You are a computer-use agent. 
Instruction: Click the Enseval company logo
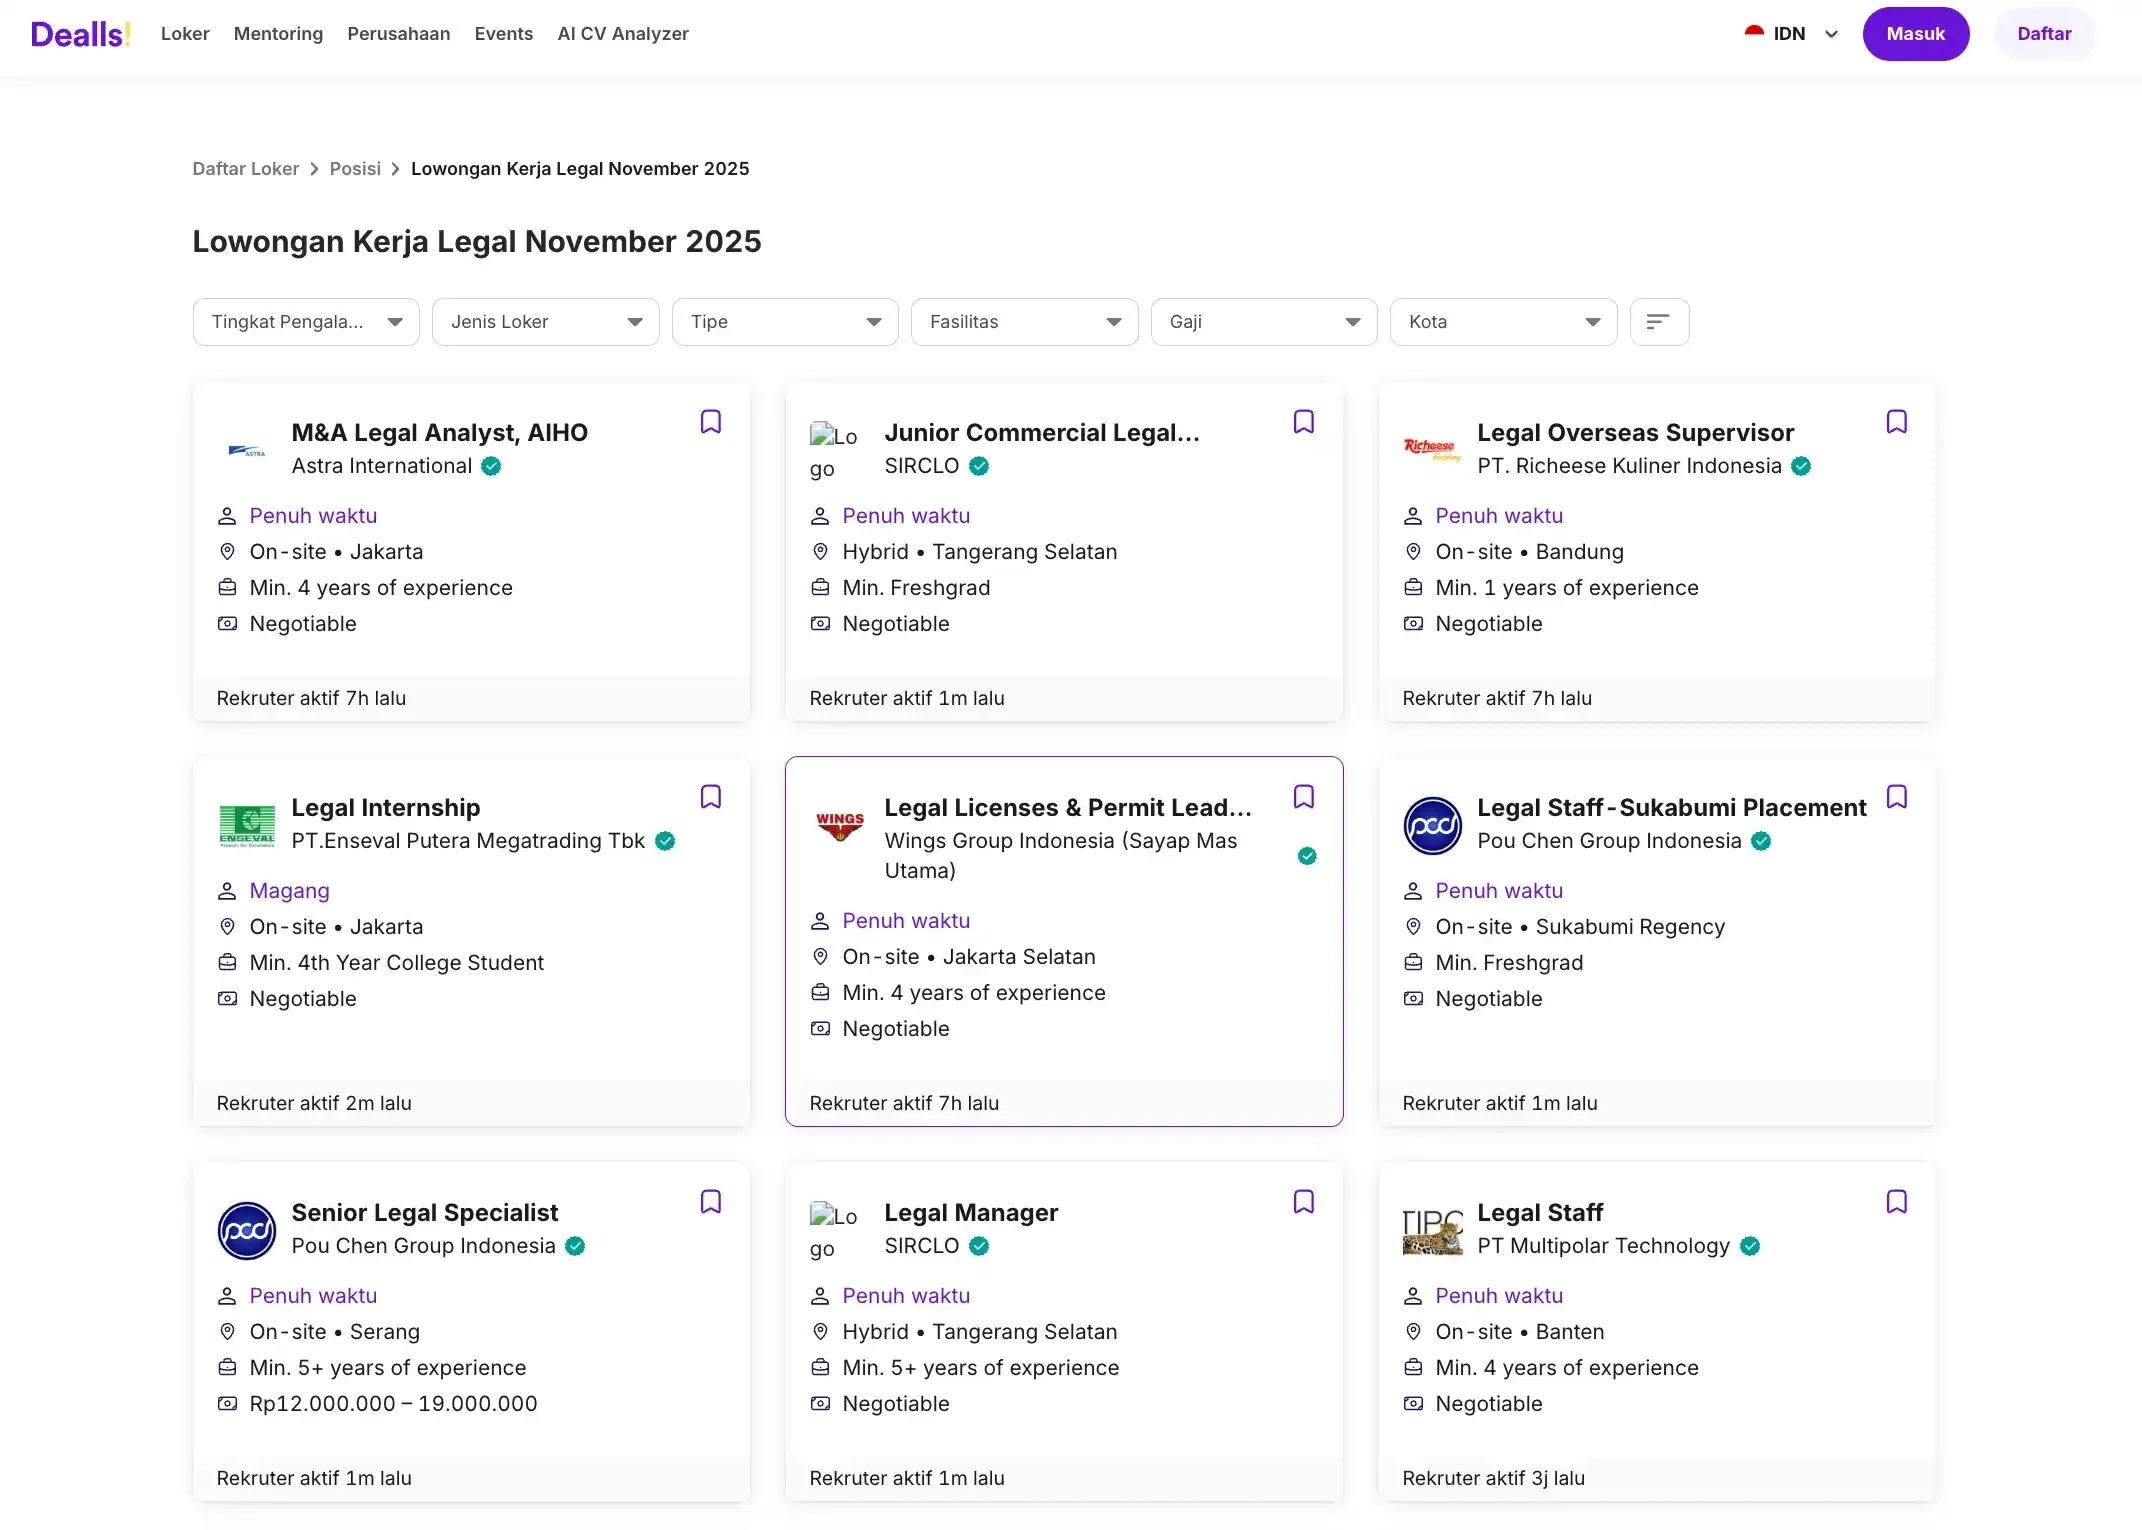pos(246,825)
